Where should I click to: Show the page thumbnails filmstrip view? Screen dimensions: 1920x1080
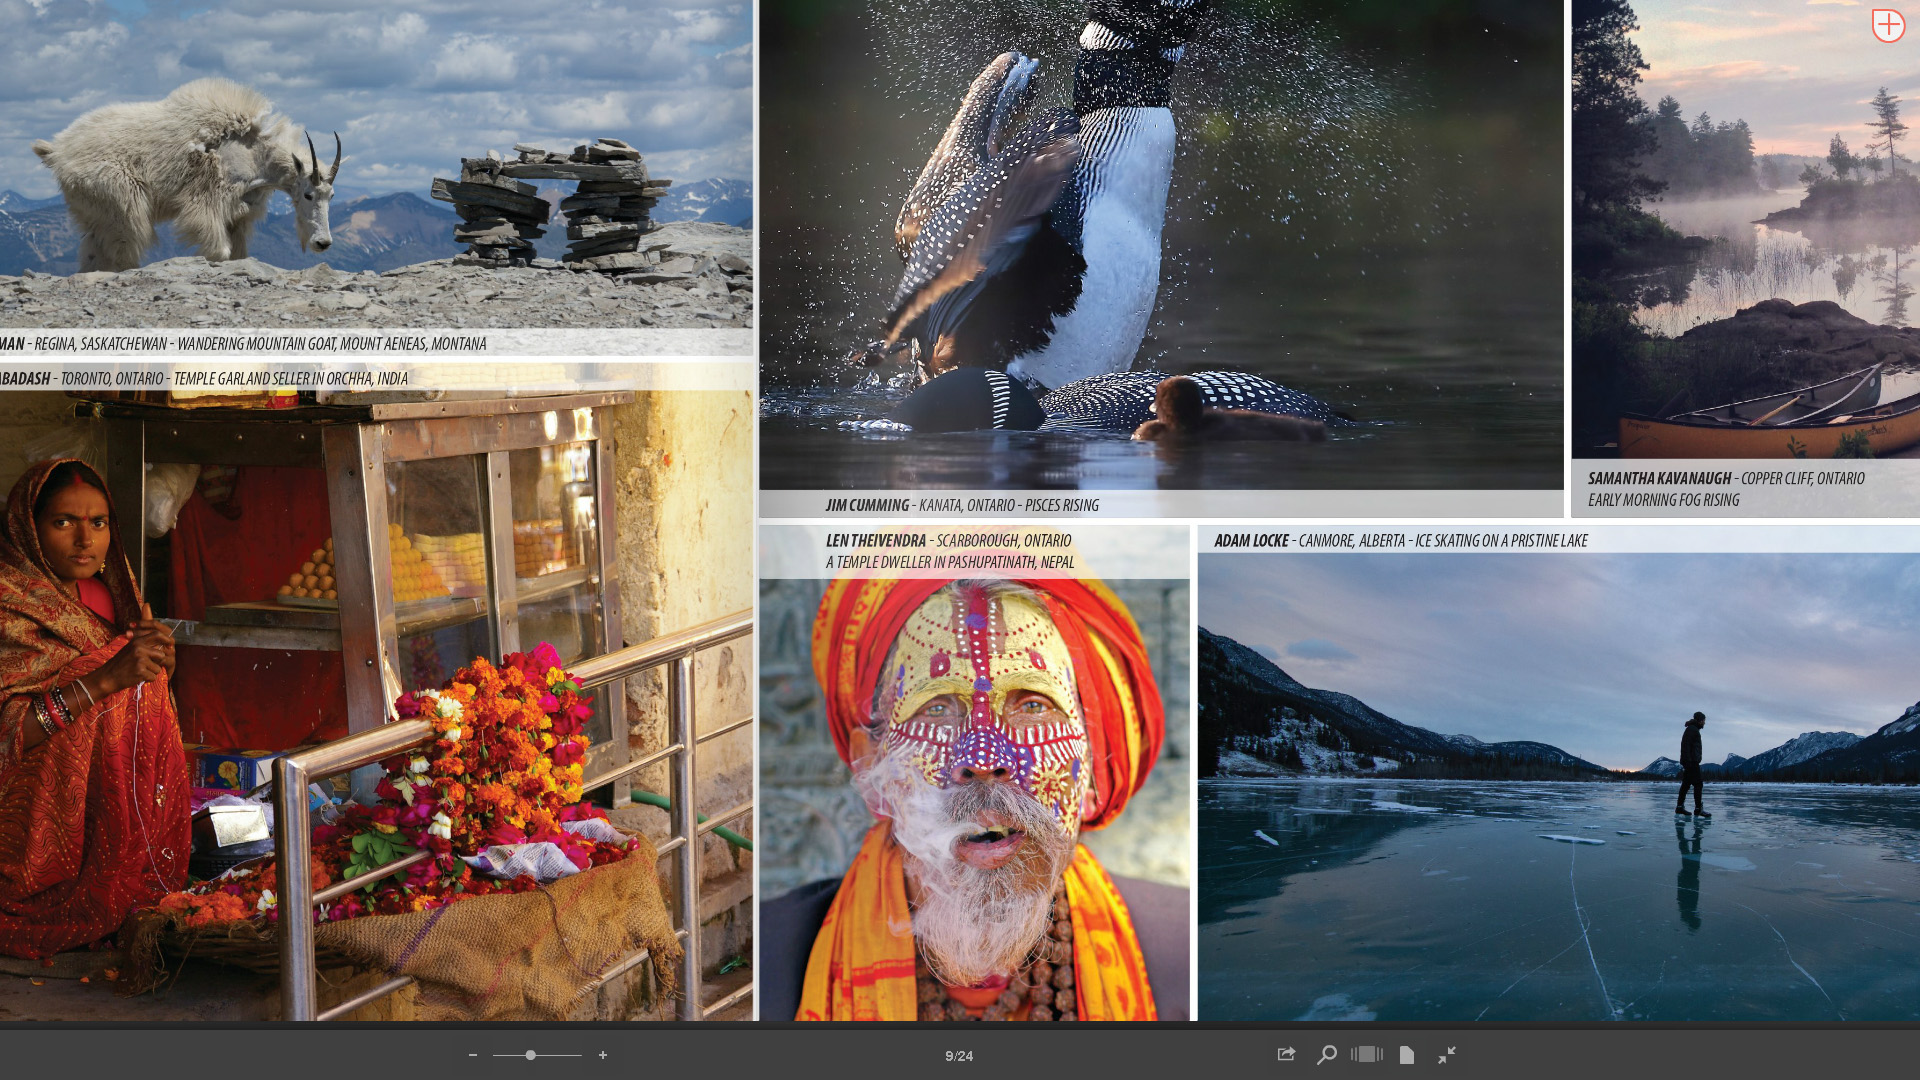(x=1367, y=1054)
